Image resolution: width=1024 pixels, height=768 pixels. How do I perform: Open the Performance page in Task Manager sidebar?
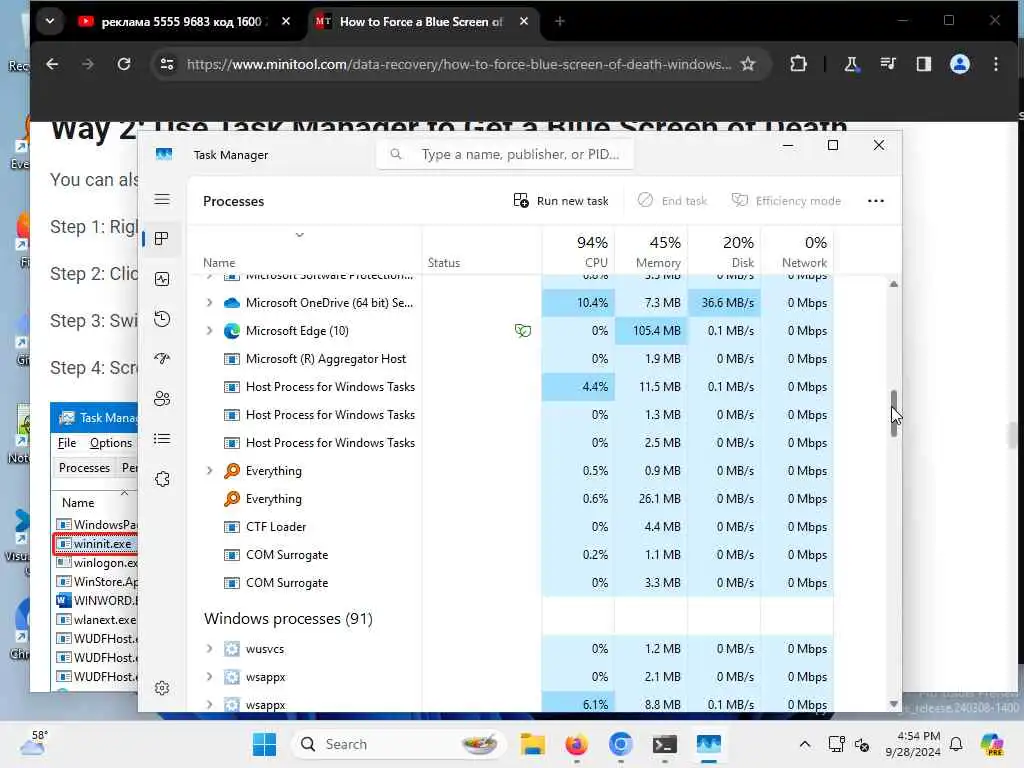[x=162, y=280]
